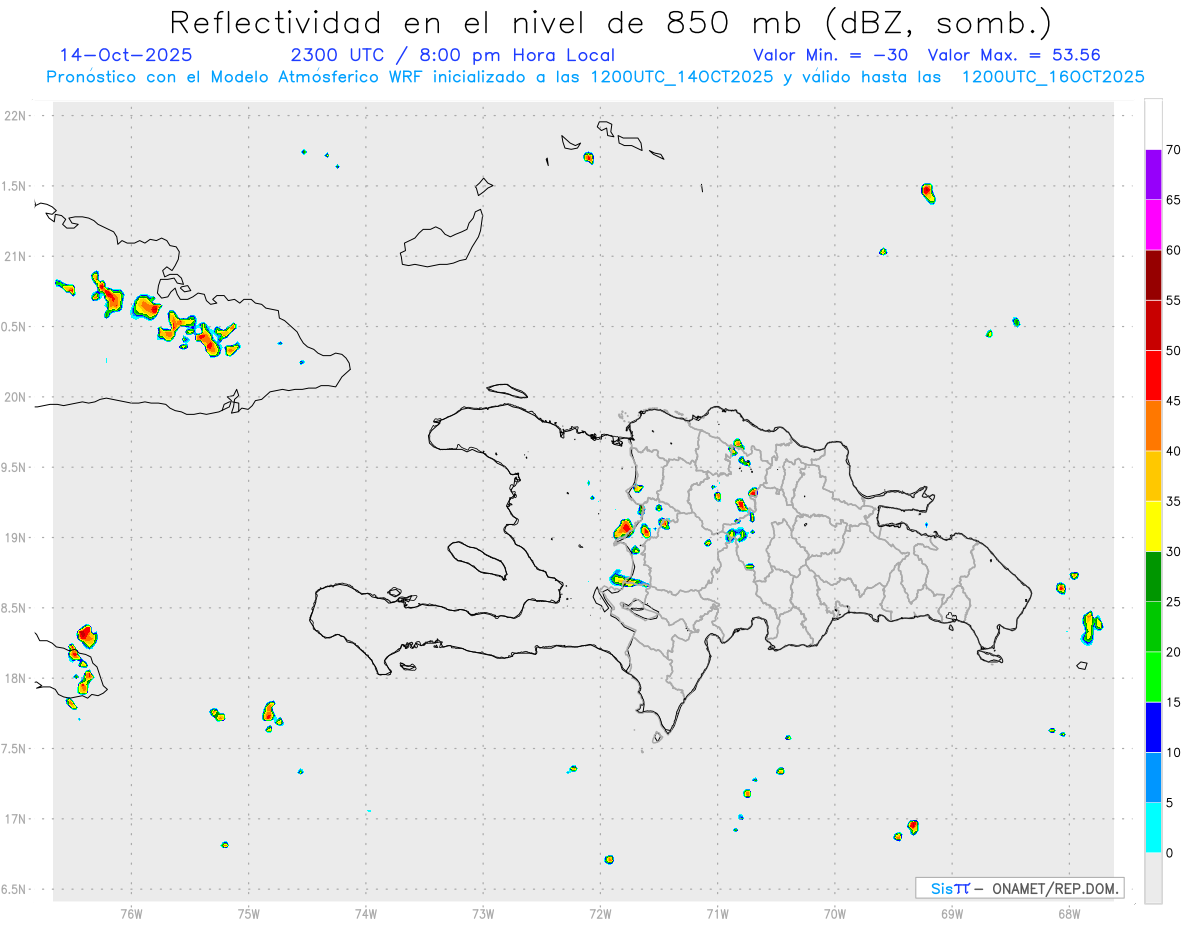This screenshot has width=1200, height=927.
Task: Click the colorbar value label '35'
Action: point(1173,501)
